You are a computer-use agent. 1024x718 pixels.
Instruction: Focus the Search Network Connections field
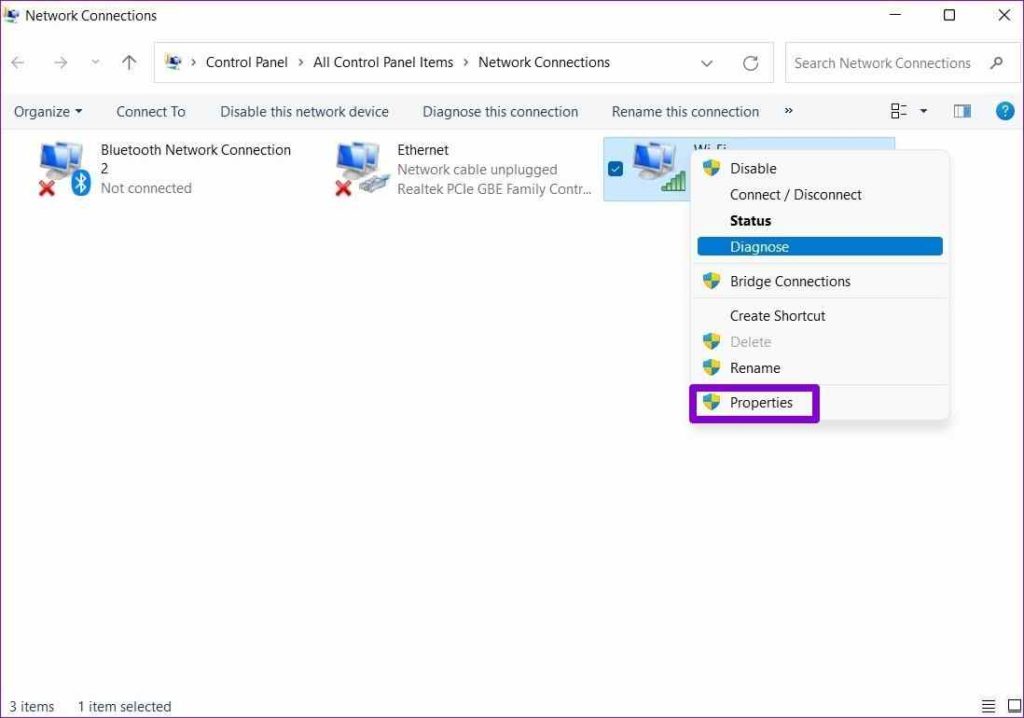click(x=903, y=63)
